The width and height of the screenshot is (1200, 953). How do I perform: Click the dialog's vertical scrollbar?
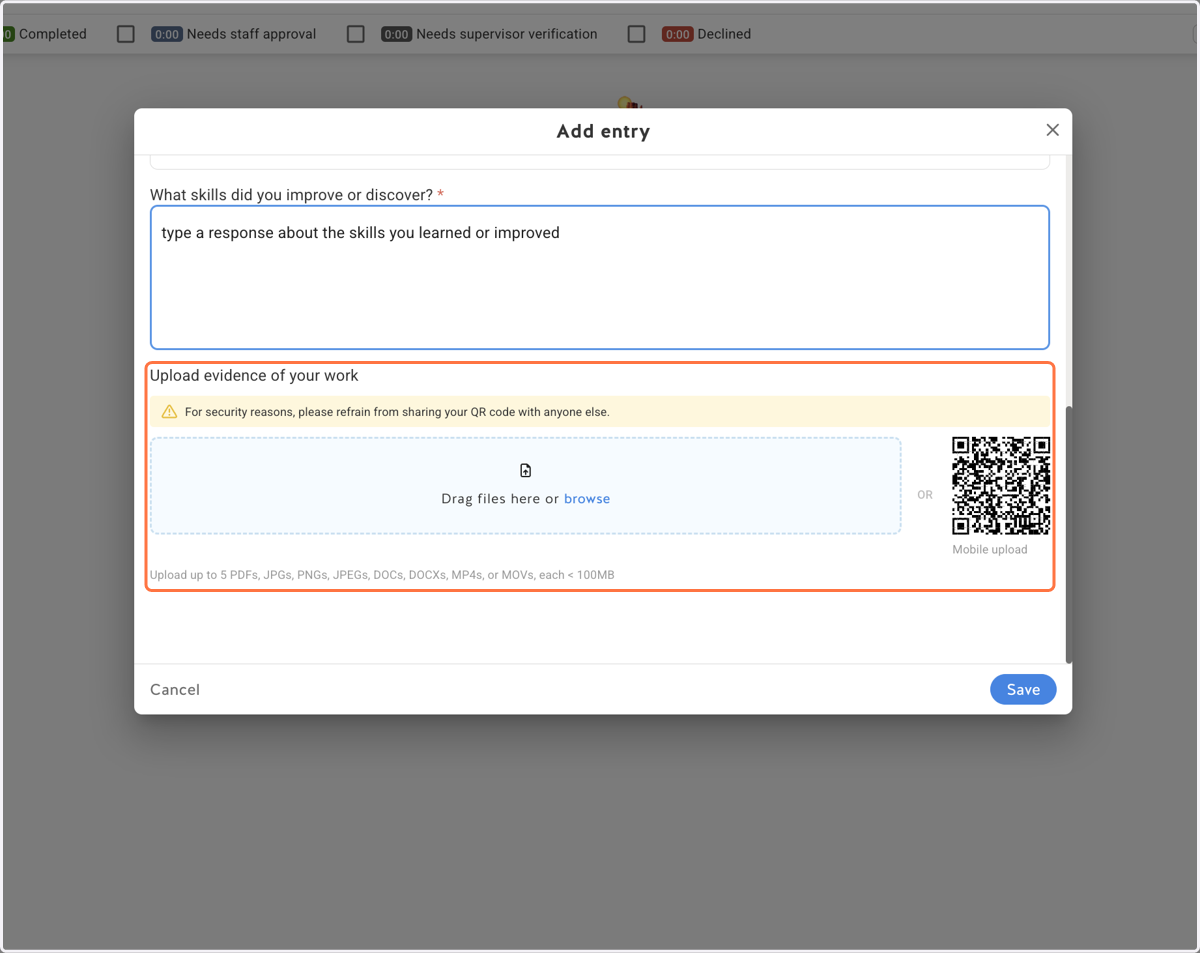[x=1069, y=535]
